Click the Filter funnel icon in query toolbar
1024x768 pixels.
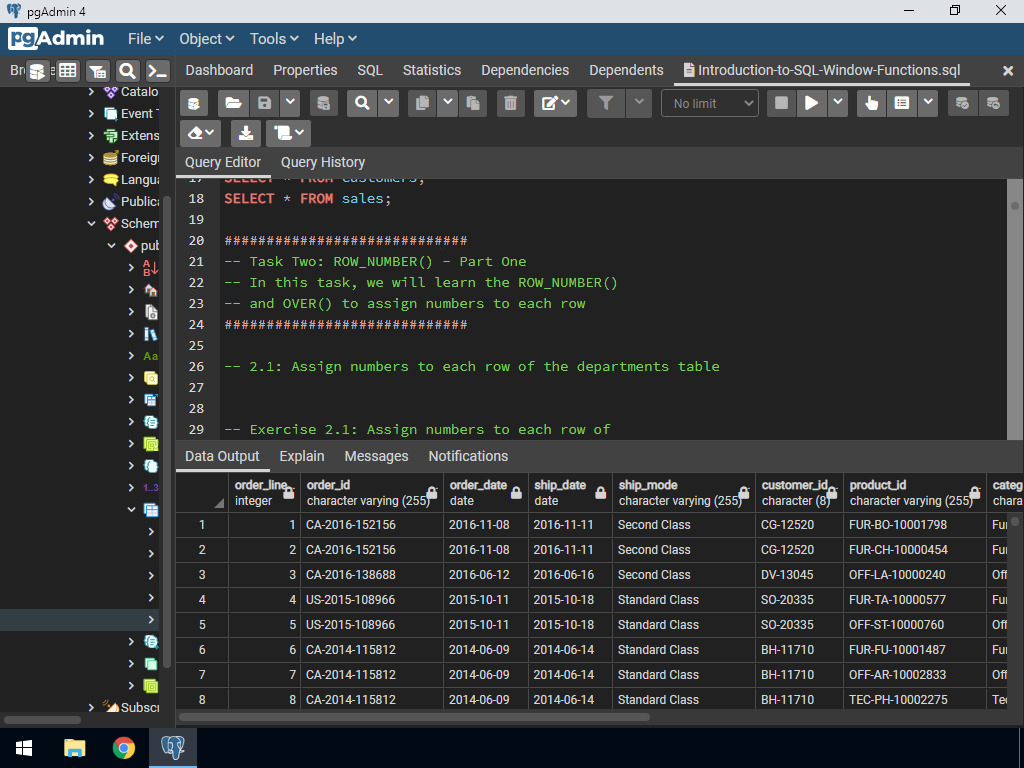click(x=606, y=103)
